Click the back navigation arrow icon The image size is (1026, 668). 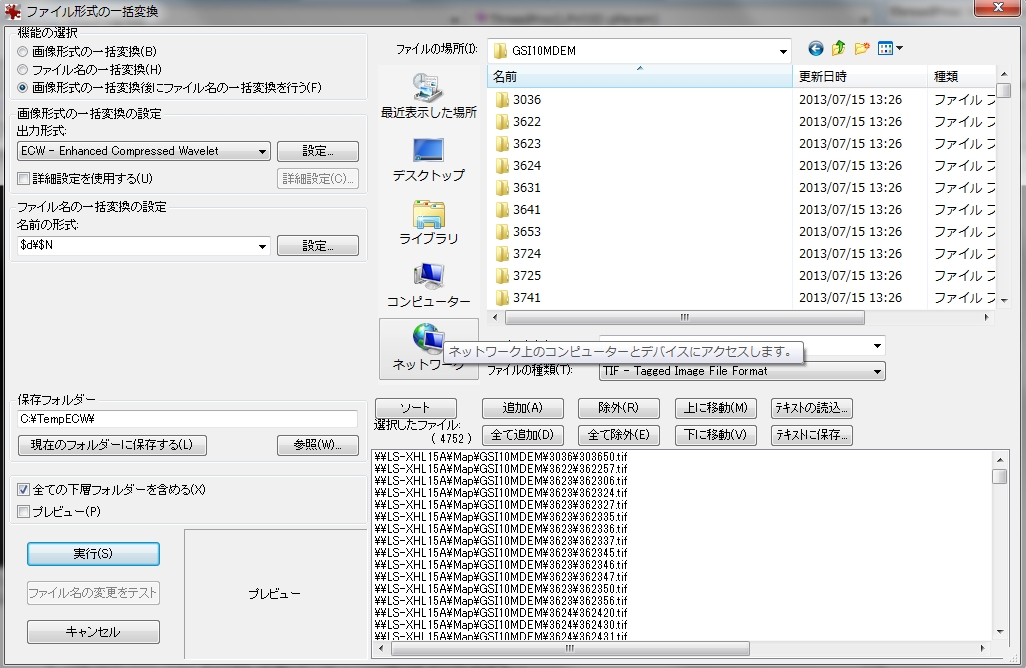pyautogui.click(x=816, y=49)
